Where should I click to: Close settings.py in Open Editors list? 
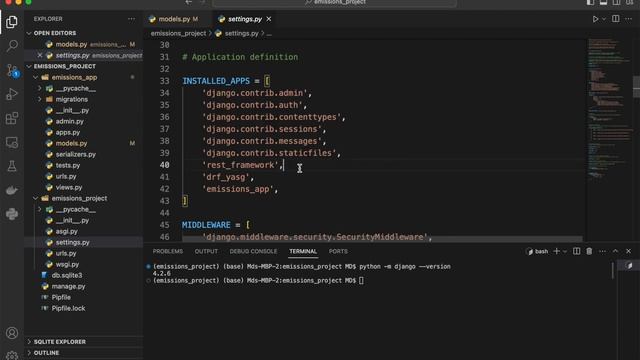point(40,55)
